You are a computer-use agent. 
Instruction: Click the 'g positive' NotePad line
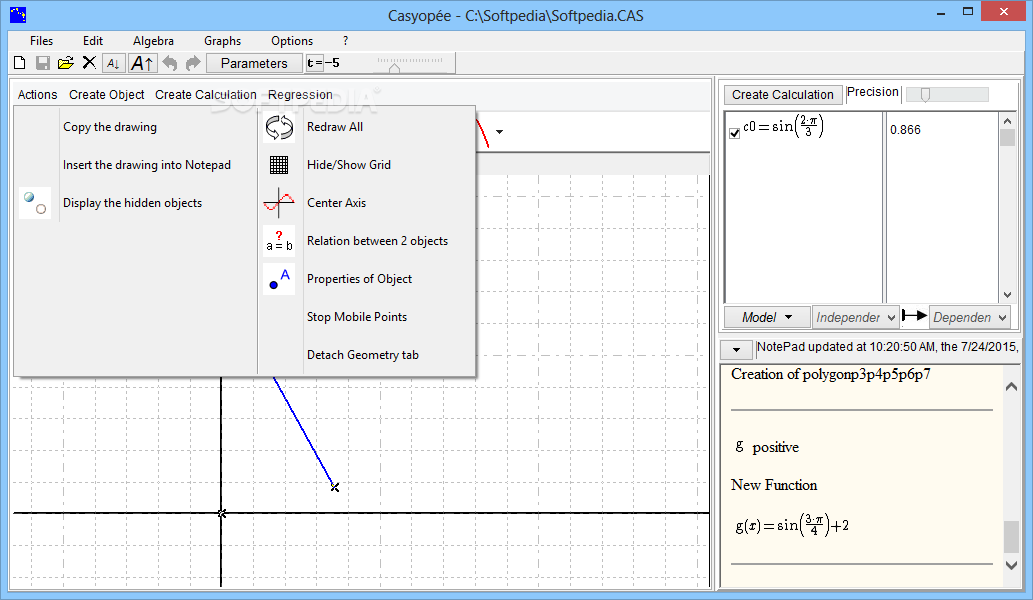(x=767, y=447)
